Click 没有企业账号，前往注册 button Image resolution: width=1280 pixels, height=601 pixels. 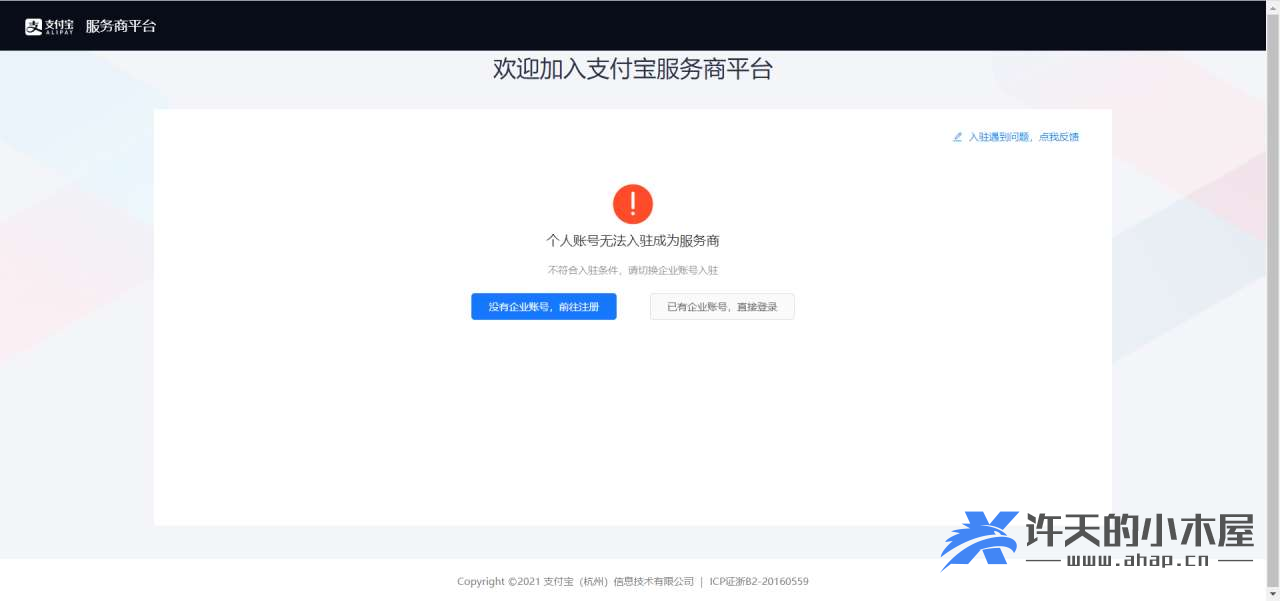tap(544, 307)
